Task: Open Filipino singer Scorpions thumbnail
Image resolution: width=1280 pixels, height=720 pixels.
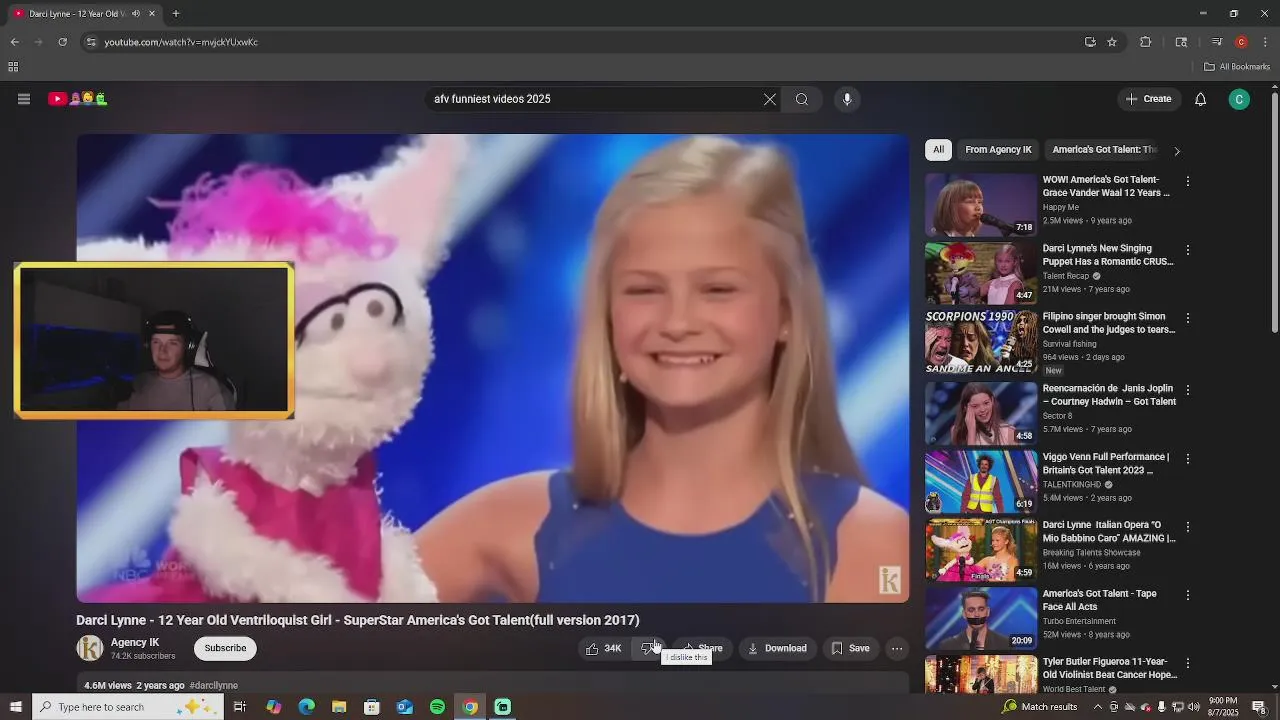Action: (981, 342)
